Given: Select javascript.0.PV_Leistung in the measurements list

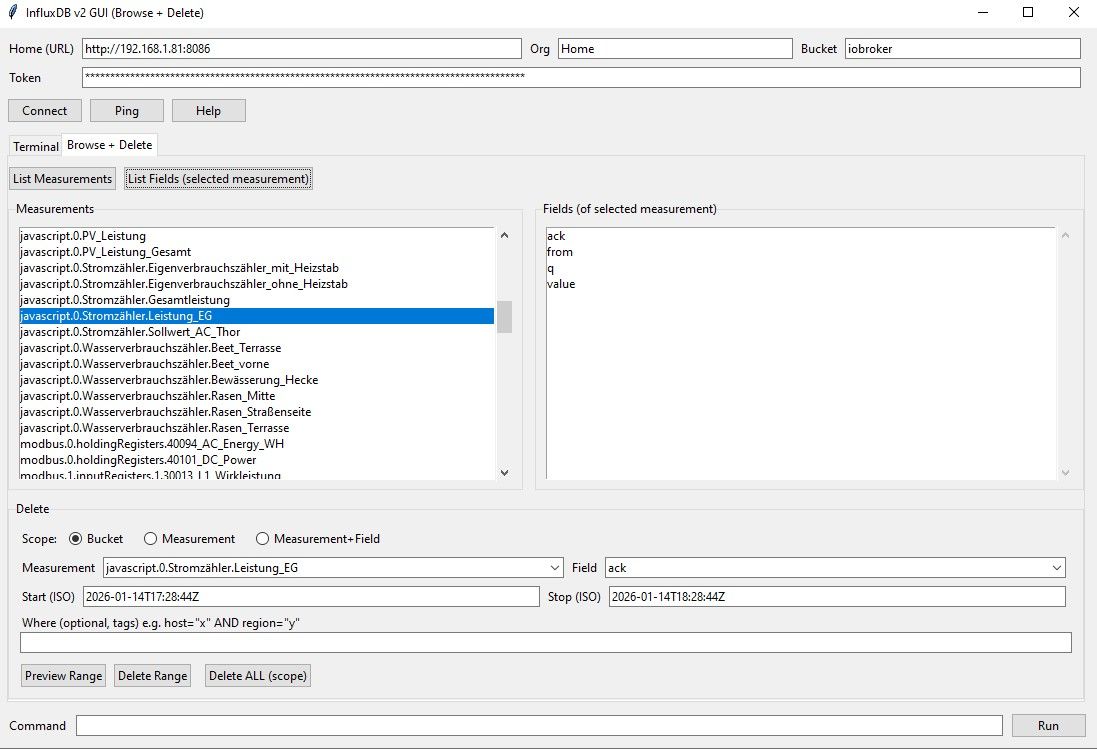Looking at the screenshot, I should 82,235.
